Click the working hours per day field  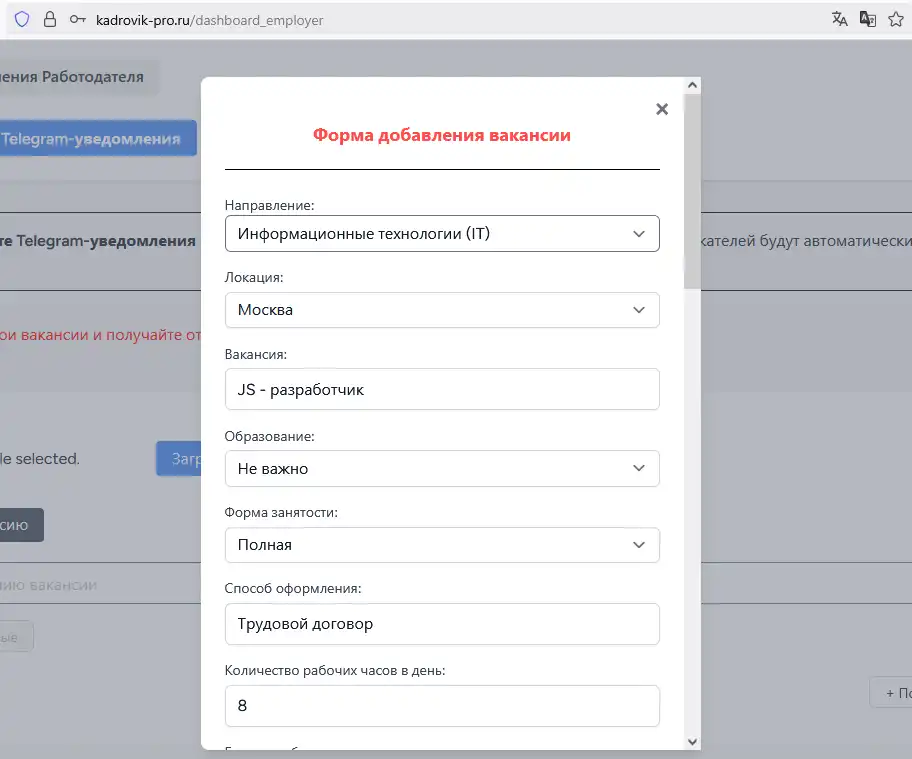coord(441,706)
